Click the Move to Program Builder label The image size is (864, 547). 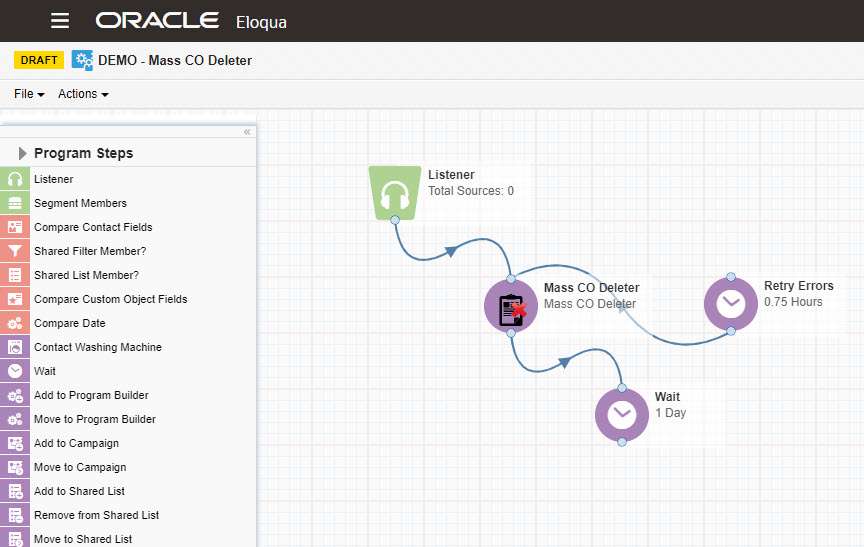(x=95, y=419)
